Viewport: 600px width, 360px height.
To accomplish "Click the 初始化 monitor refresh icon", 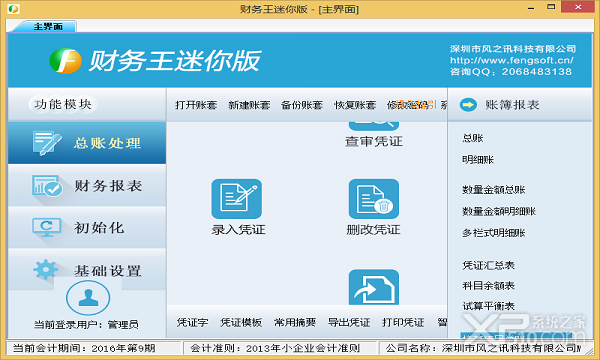I will point(47,228).
